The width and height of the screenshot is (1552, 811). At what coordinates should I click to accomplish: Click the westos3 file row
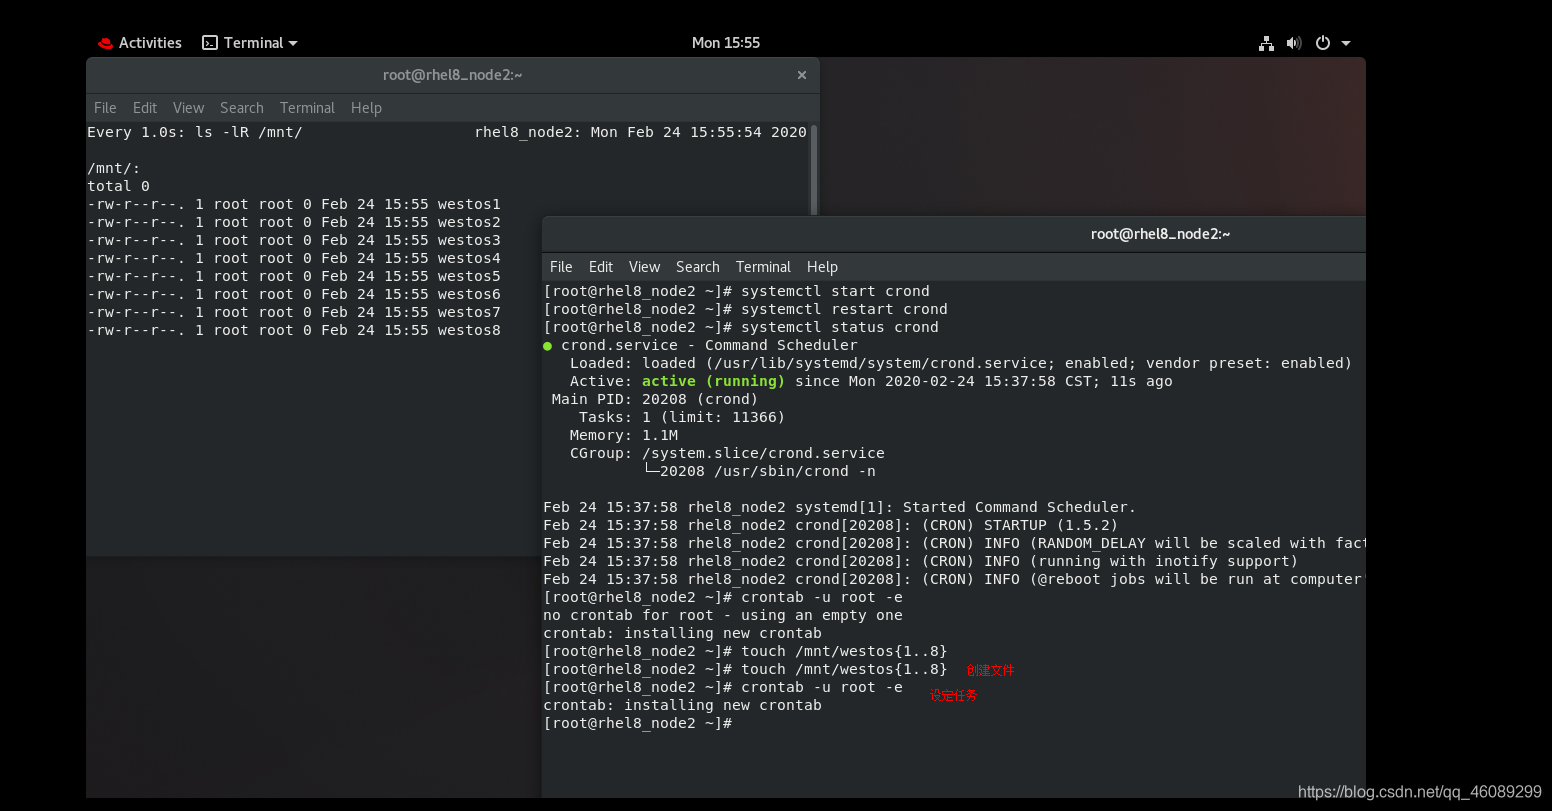tap(294, 240)
